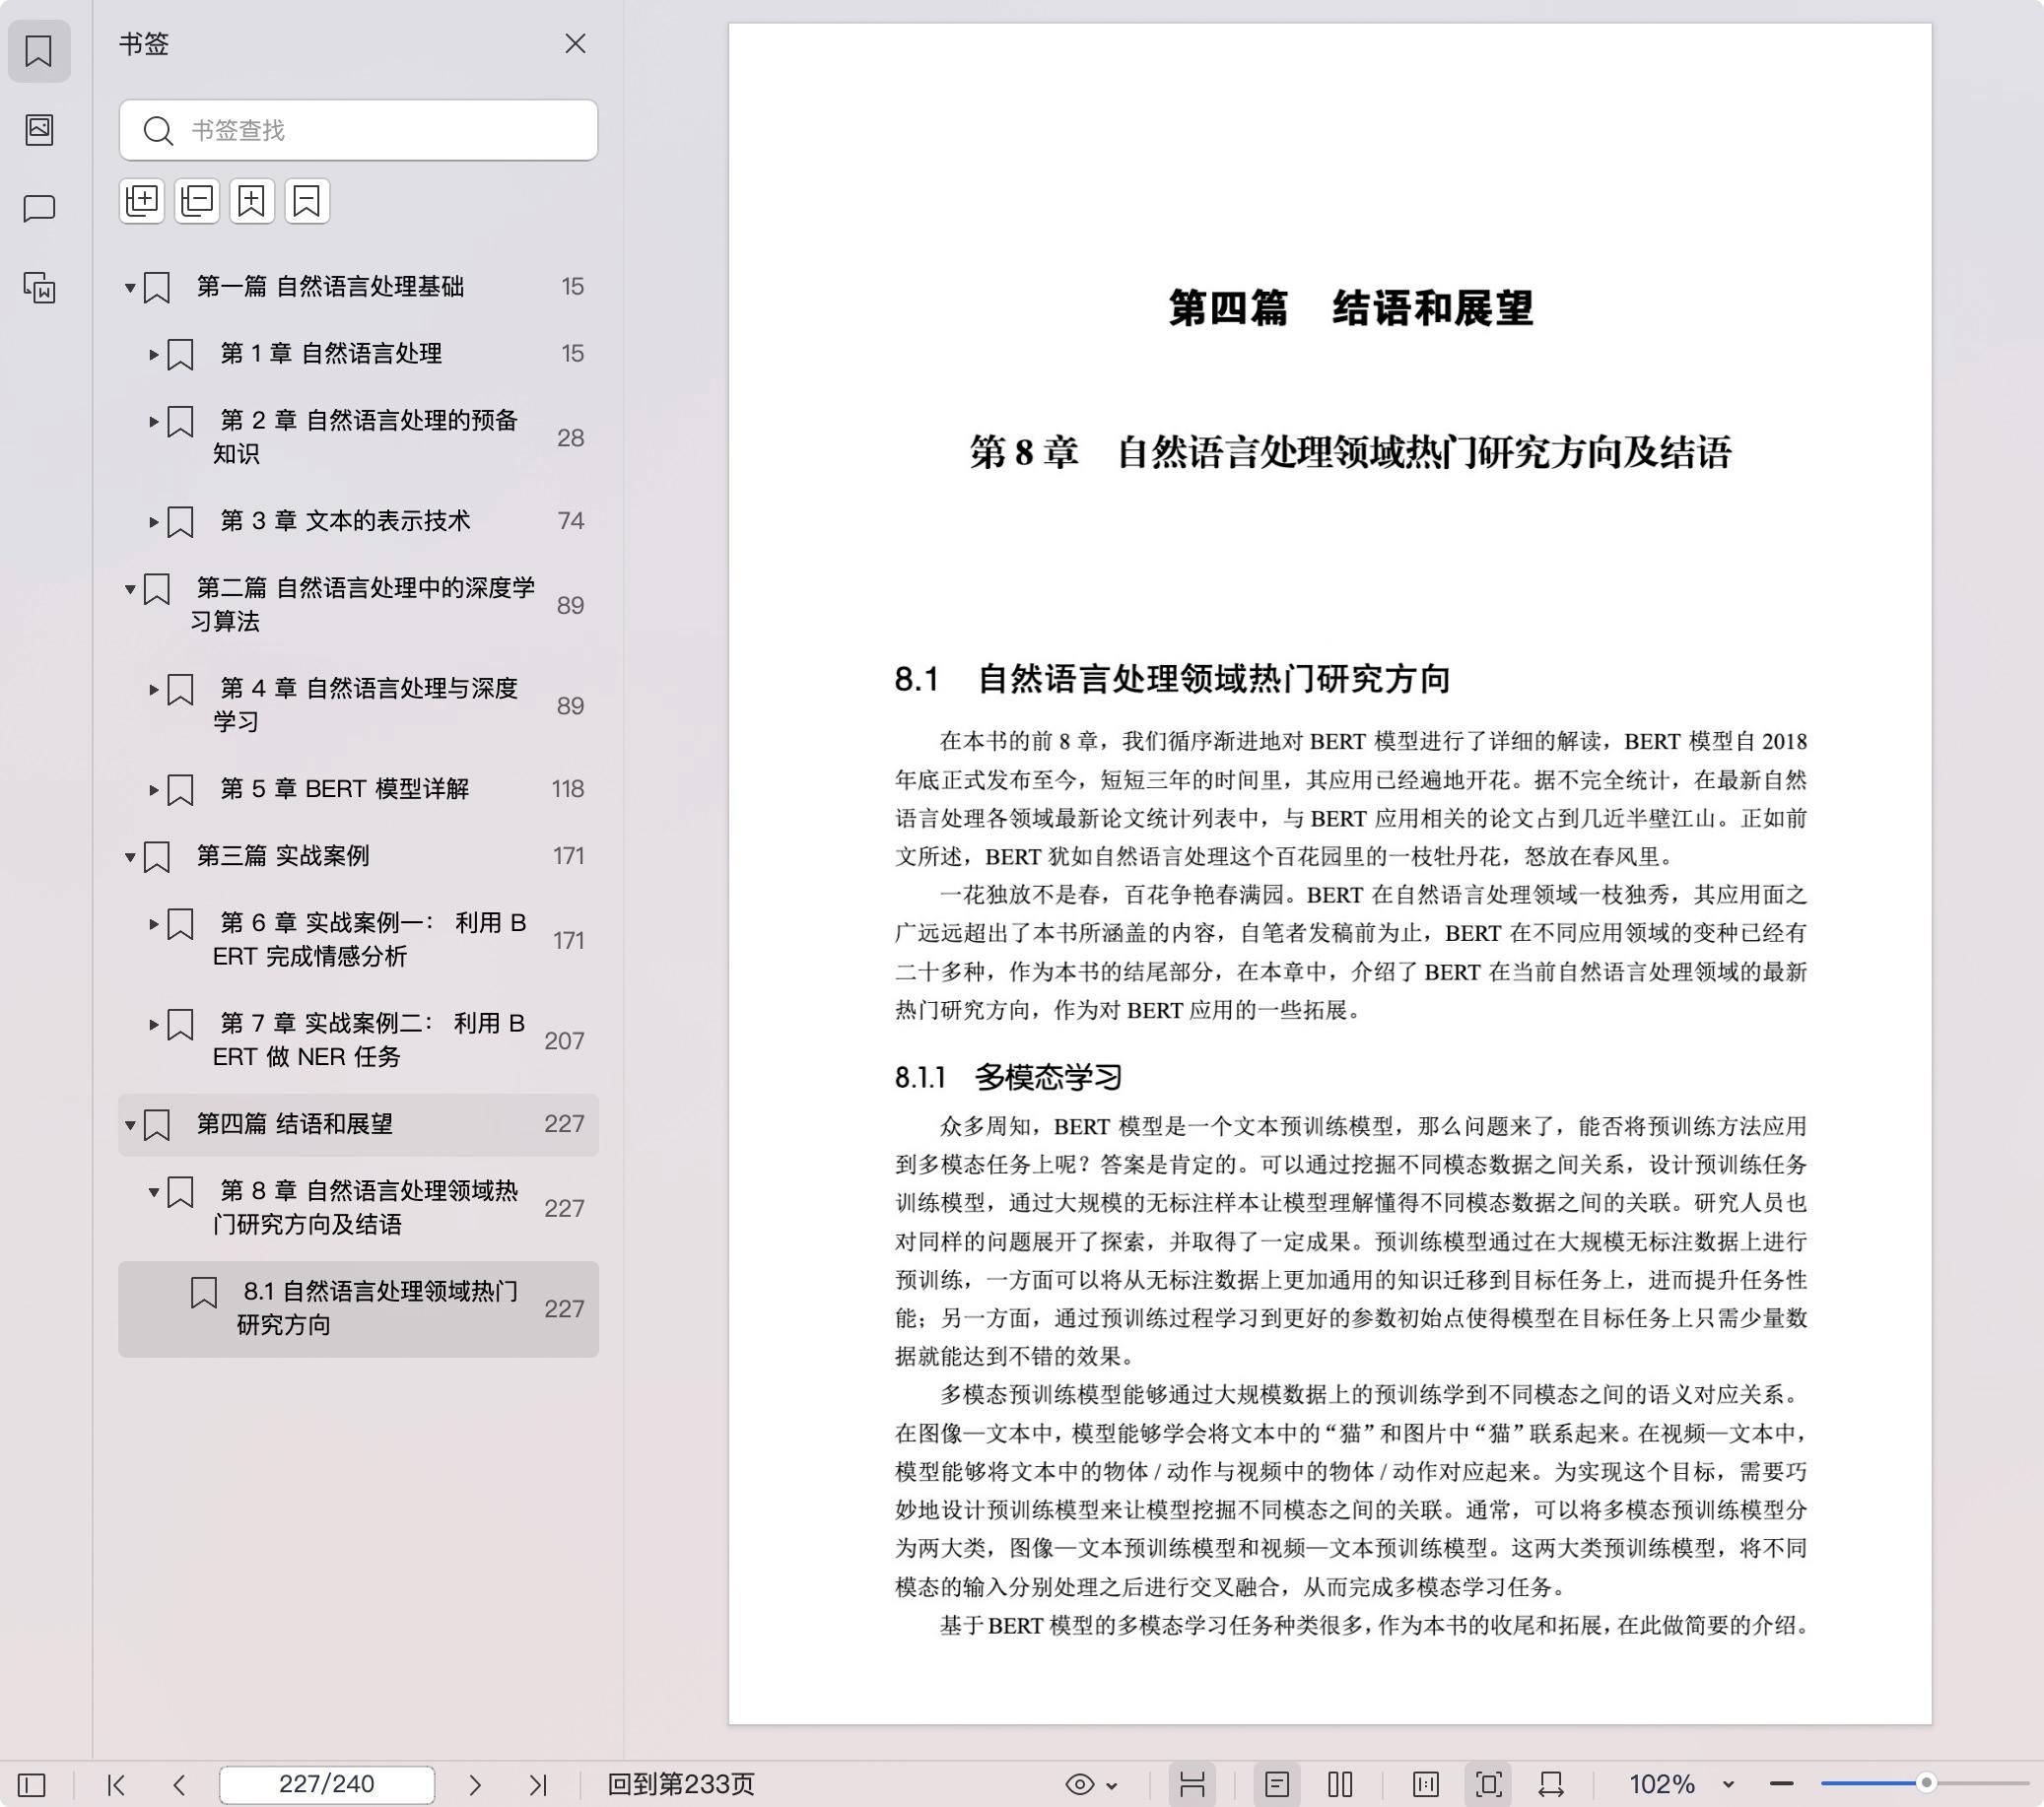Jump to the last page

[x=538, y=1784]
